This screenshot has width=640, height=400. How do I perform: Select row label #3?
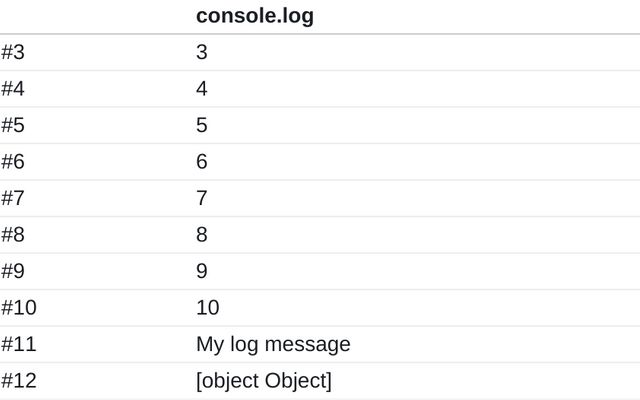[13, 52]
